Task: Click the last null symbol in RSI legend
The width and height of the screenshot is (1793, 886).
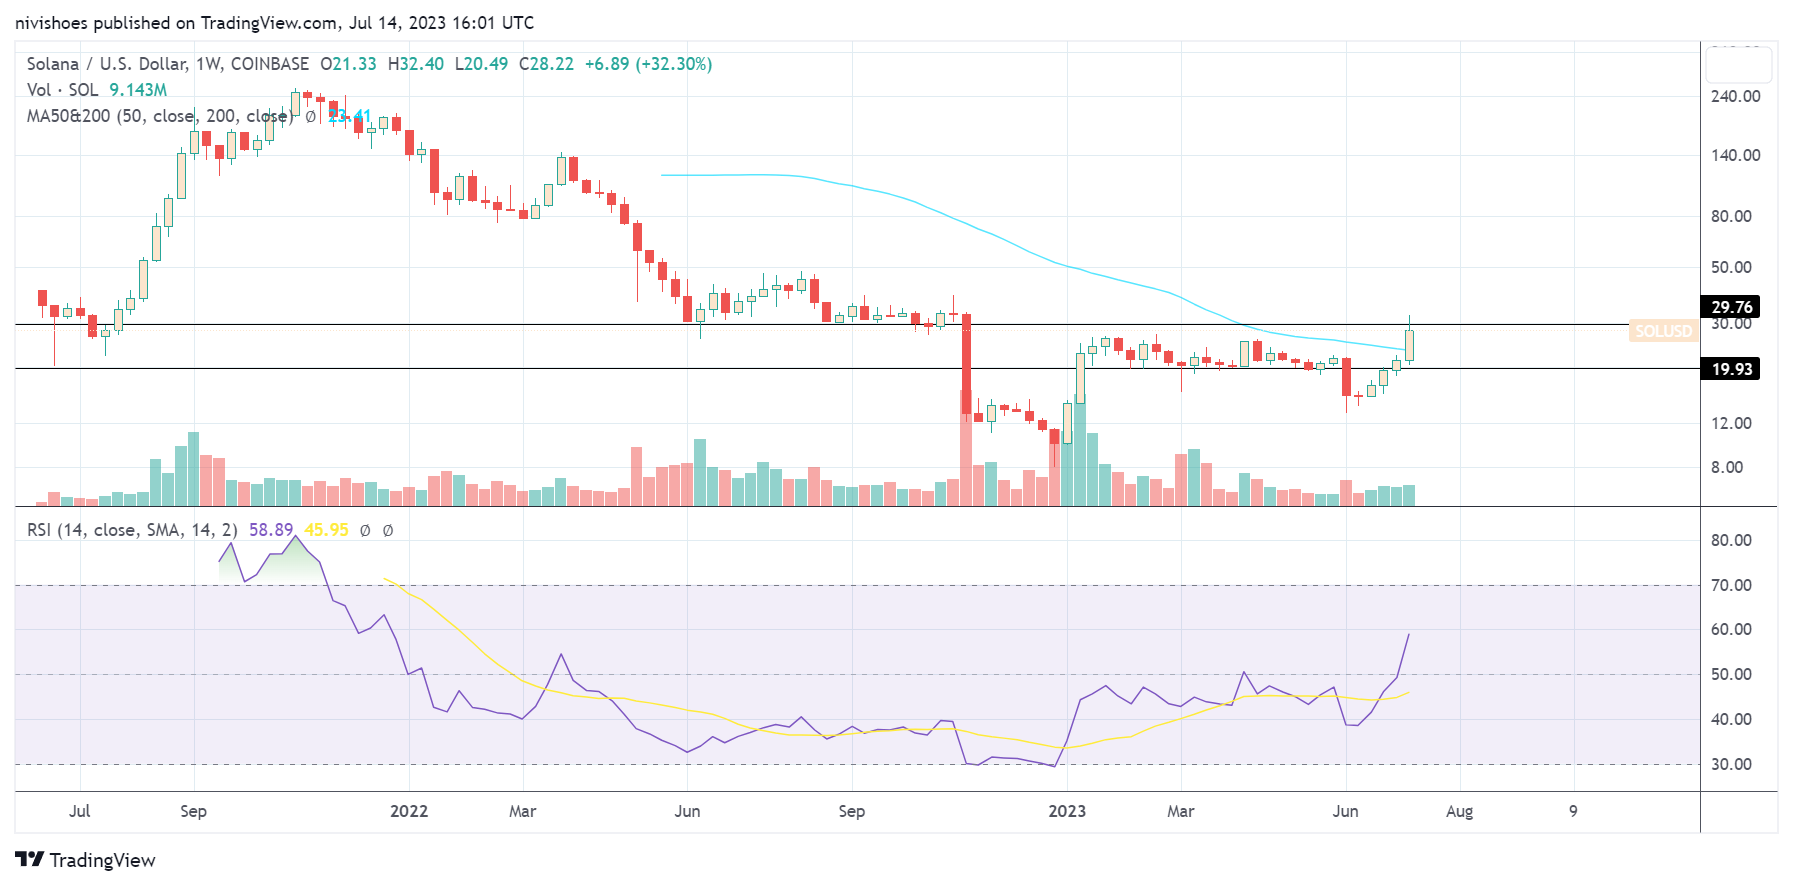Action: (388, 530)
